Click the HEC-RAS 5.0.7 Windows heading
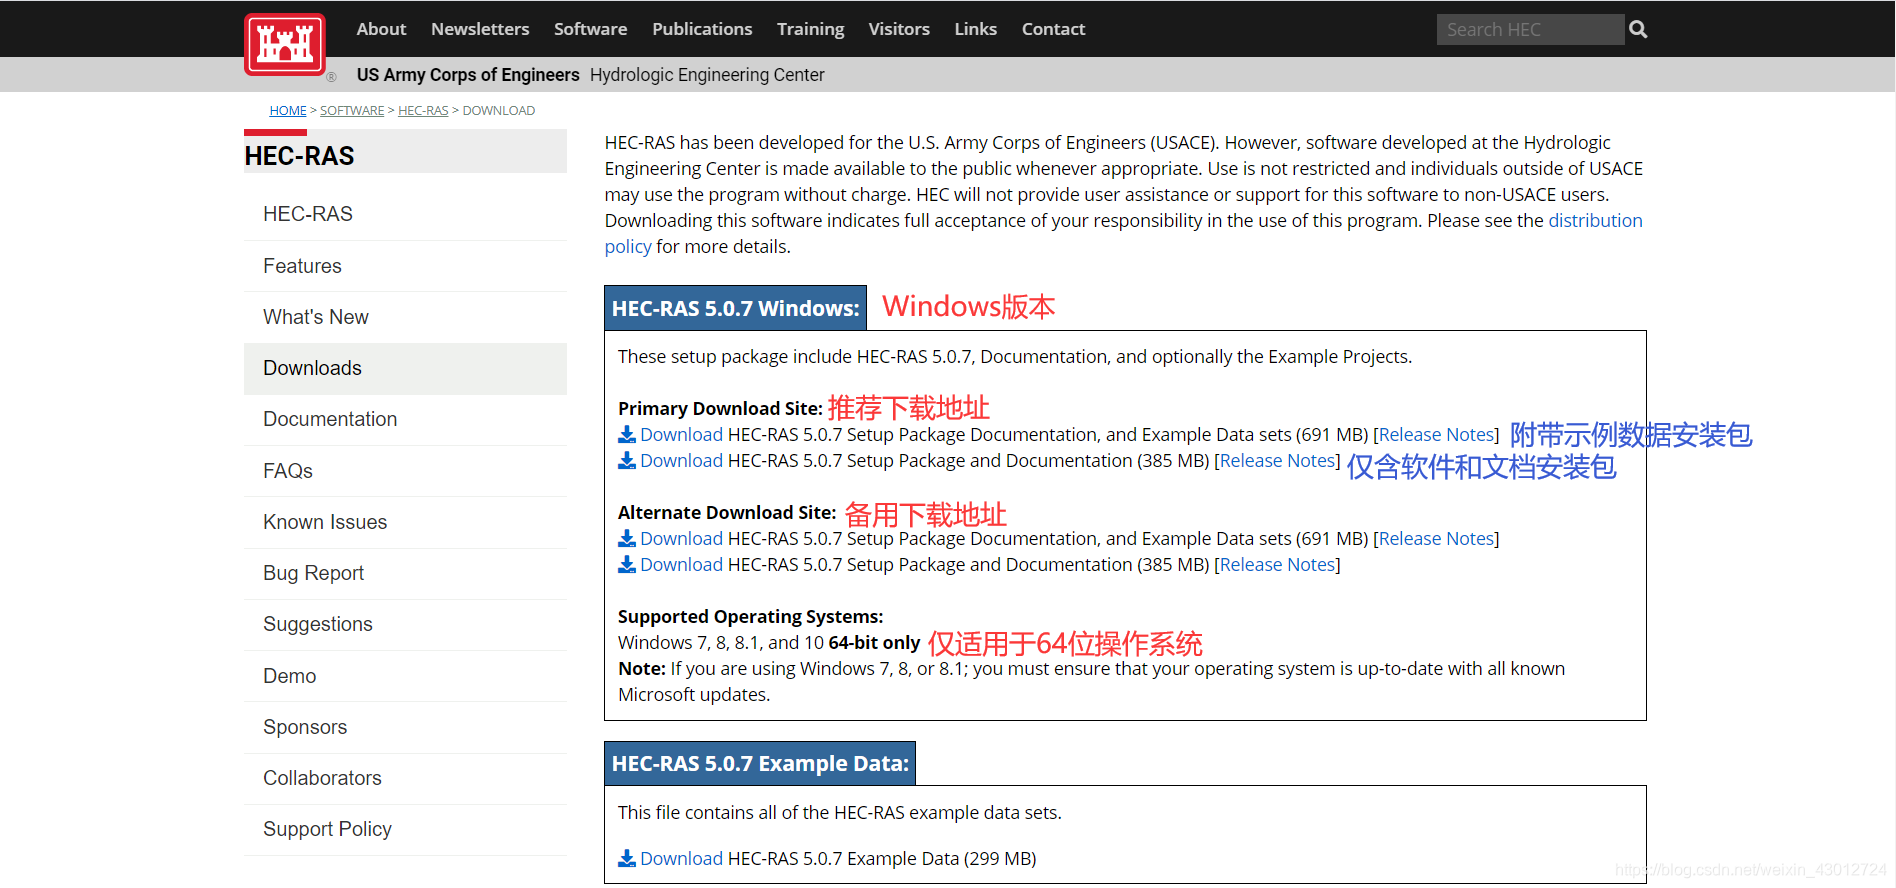Image resolution: width=1896 pixels, height=888 pixels. [x=735, y=308]
